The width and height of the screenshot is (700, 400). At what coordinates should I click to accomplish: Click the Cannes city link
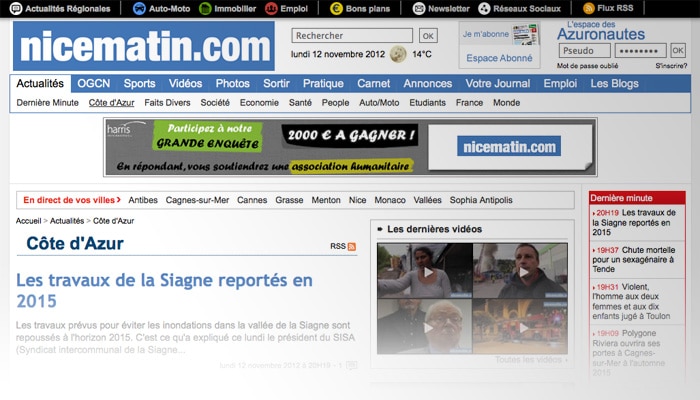click(x=252, y=200)
